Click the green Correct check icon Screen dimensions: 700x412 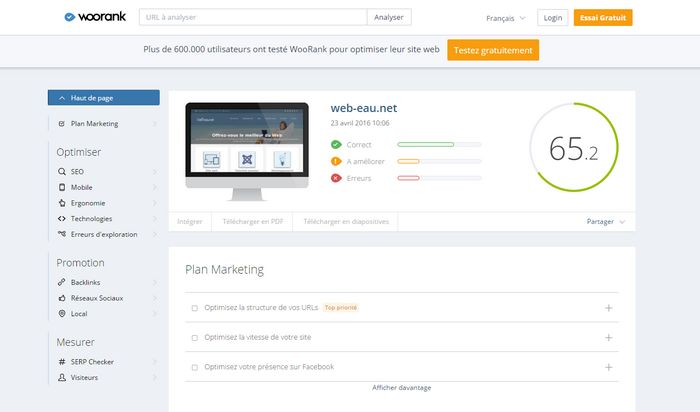(336, 144)
